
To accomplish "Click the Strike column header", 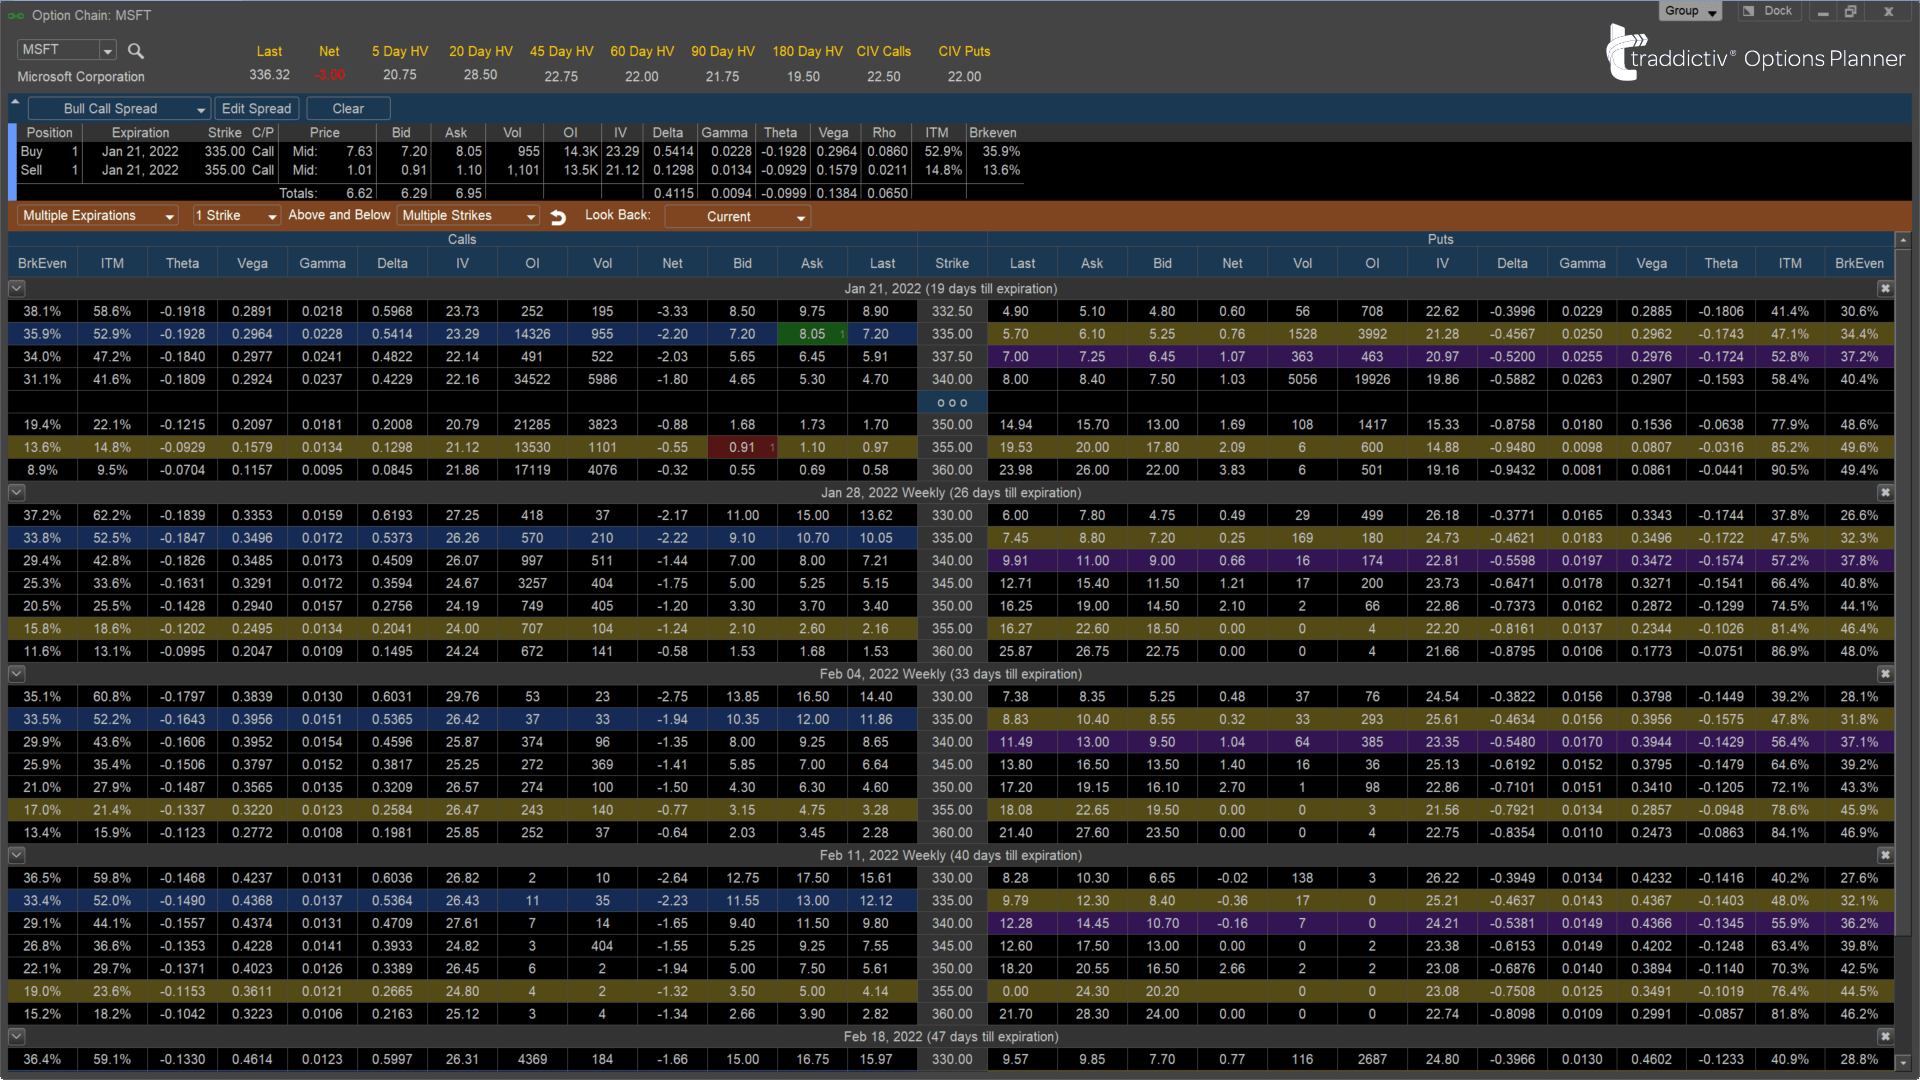I will (x=952, y=264).
